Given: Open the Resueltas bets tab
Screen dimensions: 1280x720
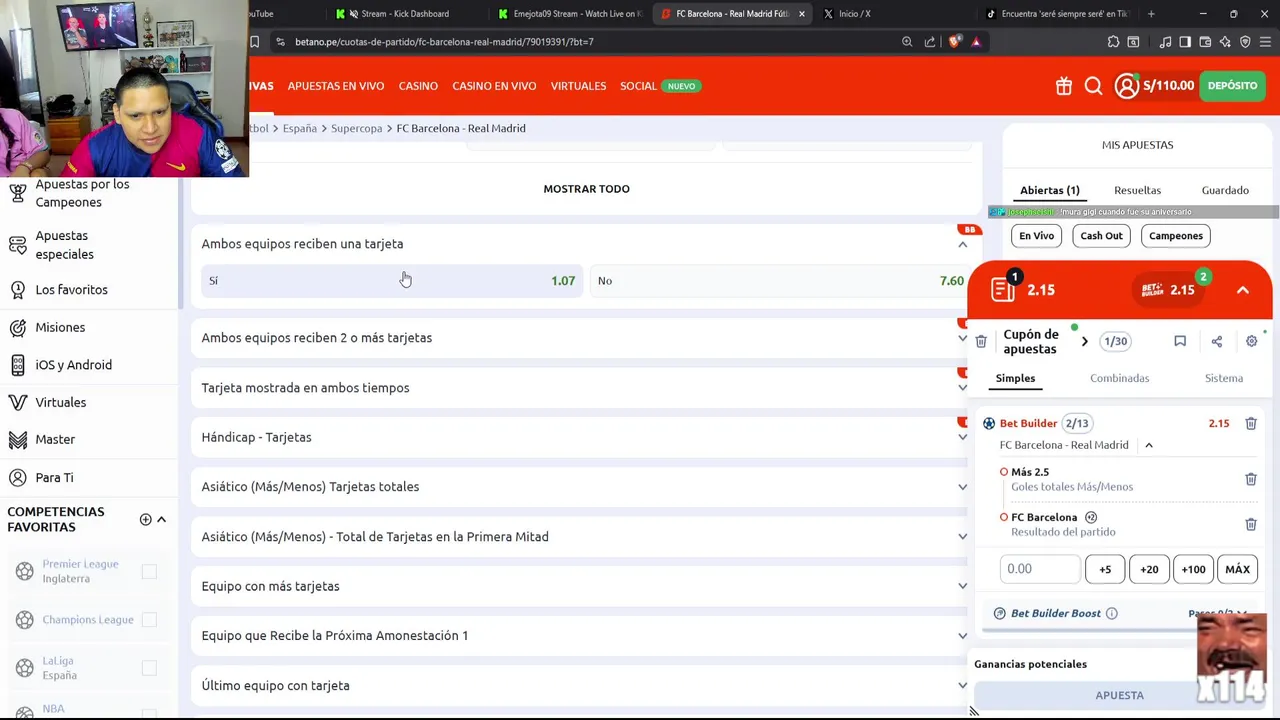Looking at the screenshot, I should pos(1137,190).
